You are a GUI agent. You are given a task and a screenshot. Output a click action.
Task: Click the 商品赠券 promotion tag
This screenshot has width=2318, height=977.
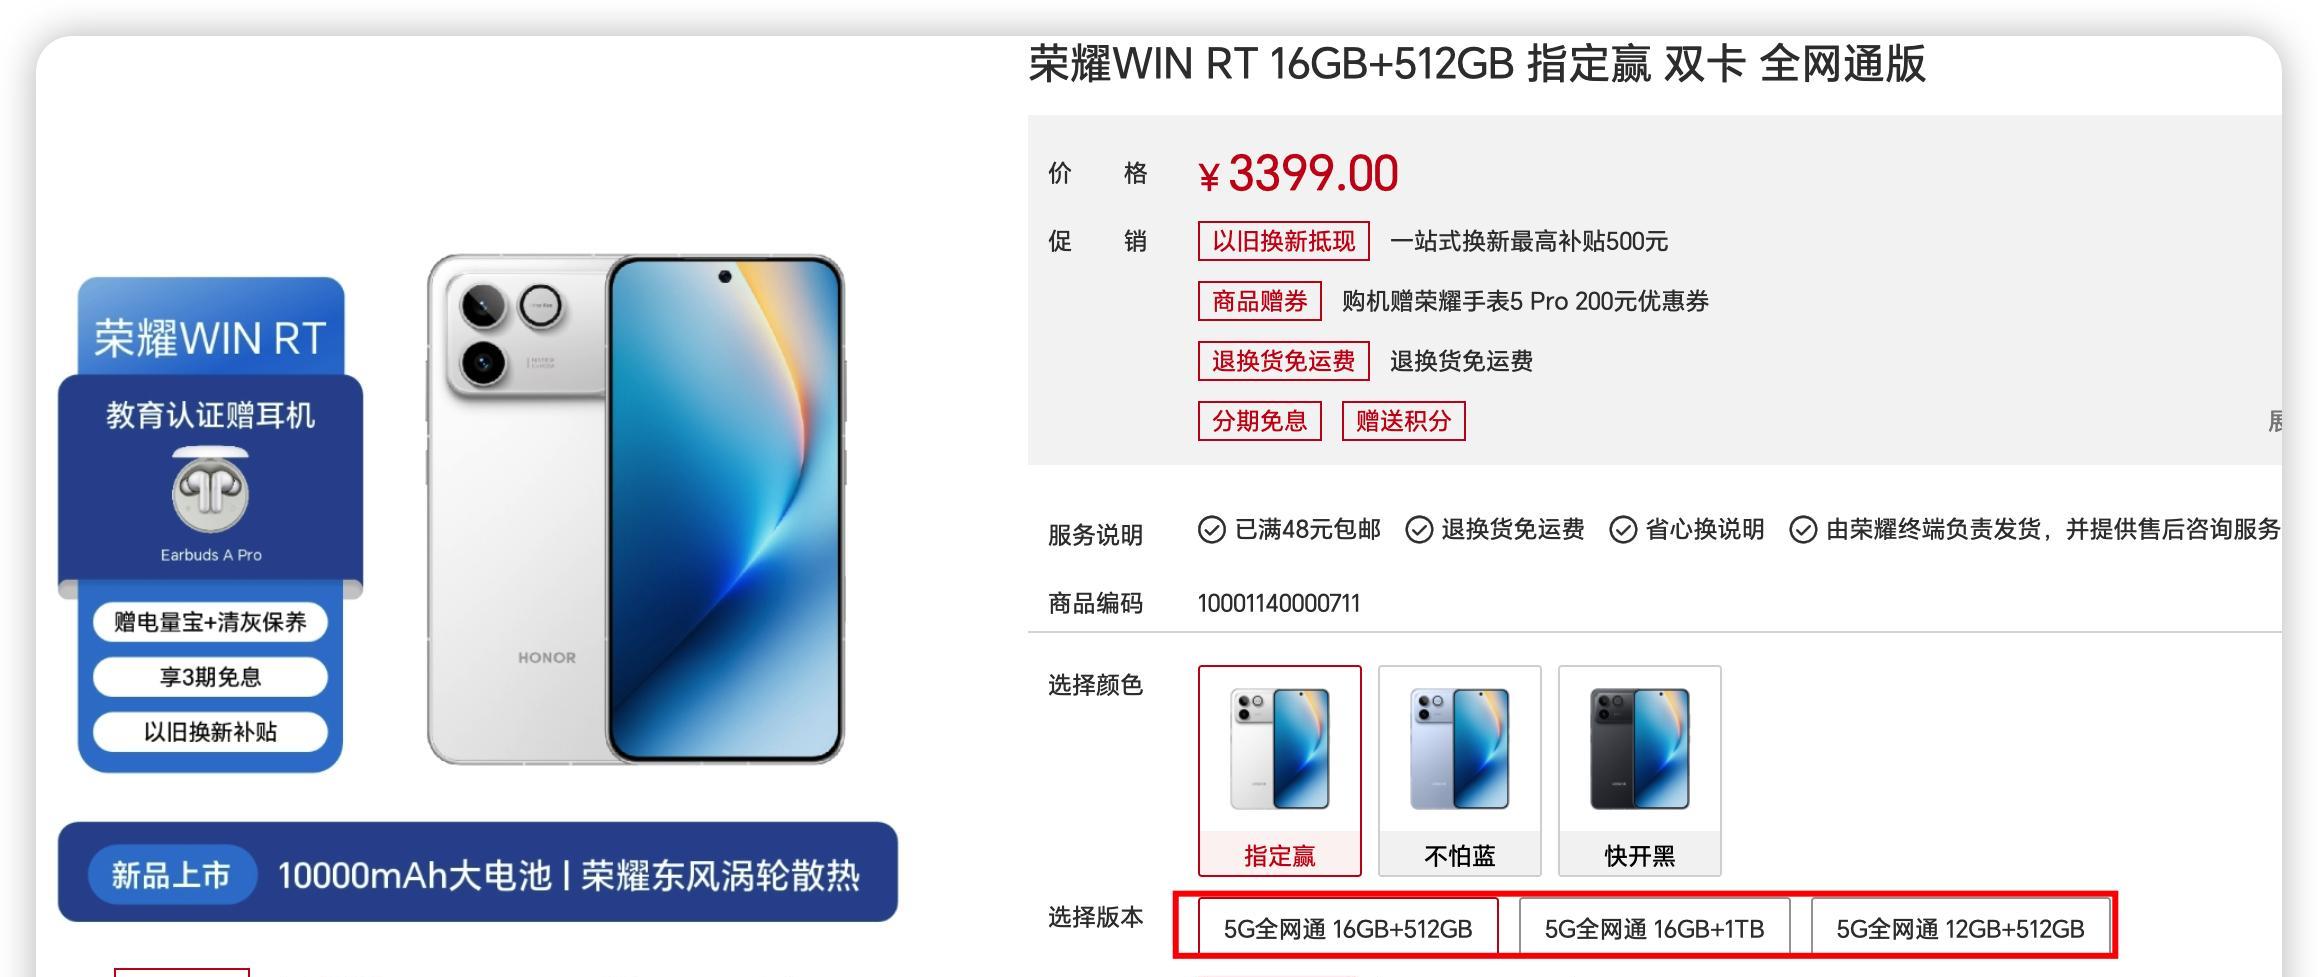pos(1260,301)
